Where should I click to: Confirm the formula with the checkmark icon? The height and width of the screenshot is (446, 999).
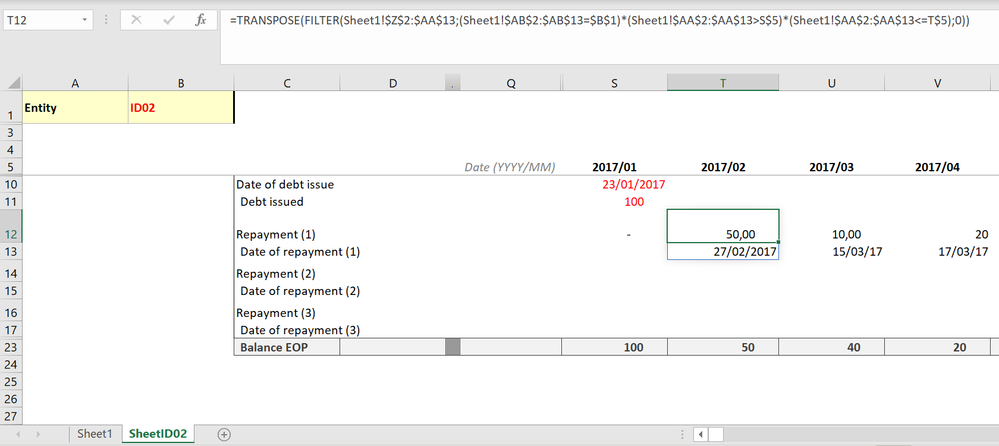click(x=169, y=20)
